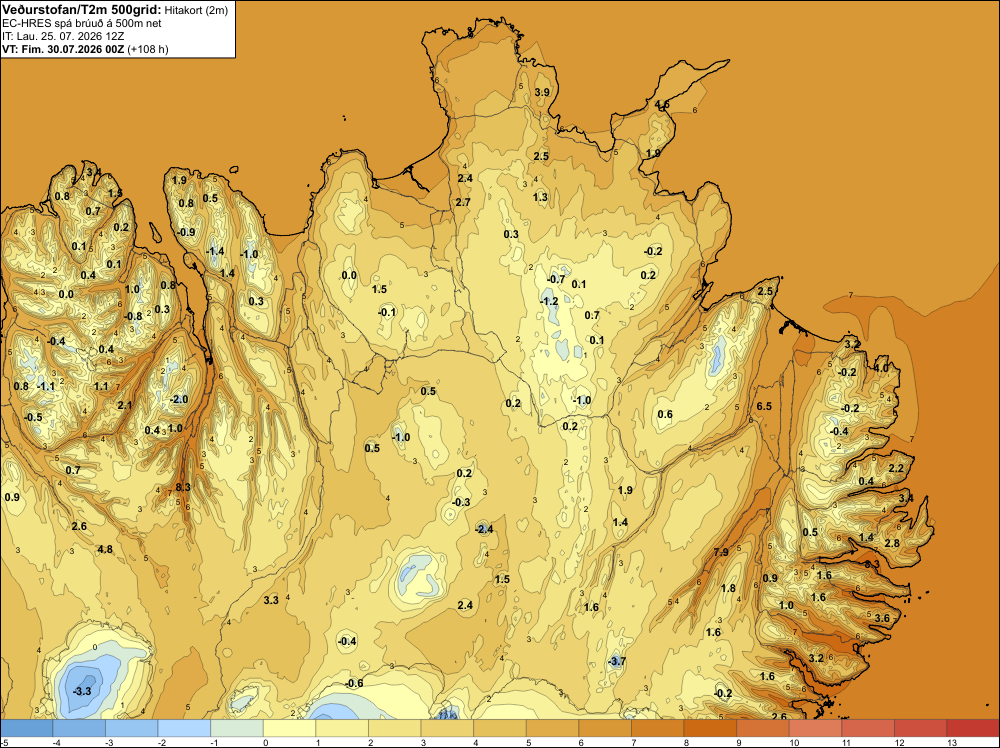Click the -2.0 temperature value
The image size is (1000, 748).
pyautogui.click(x=179, y=399)
